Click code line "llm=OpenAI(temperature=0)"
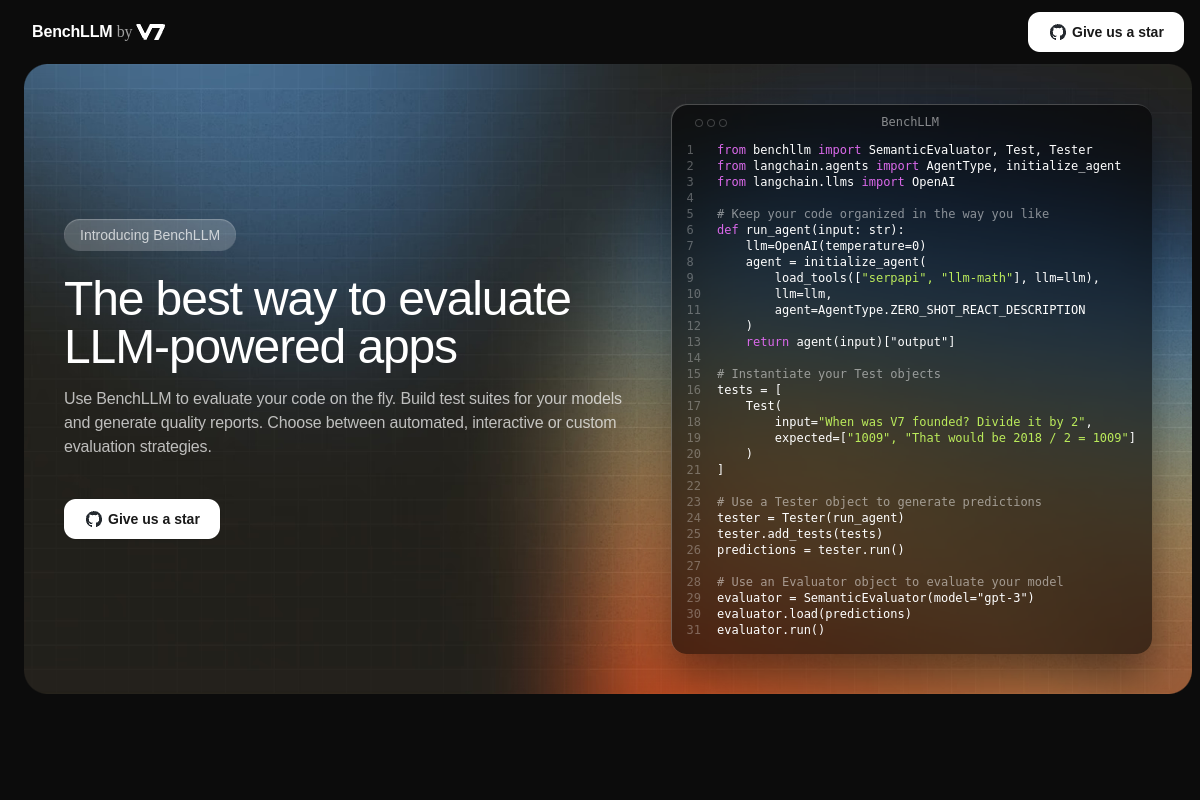The image size is (1200, 800). pyautogui.click(x=836, y=246)
